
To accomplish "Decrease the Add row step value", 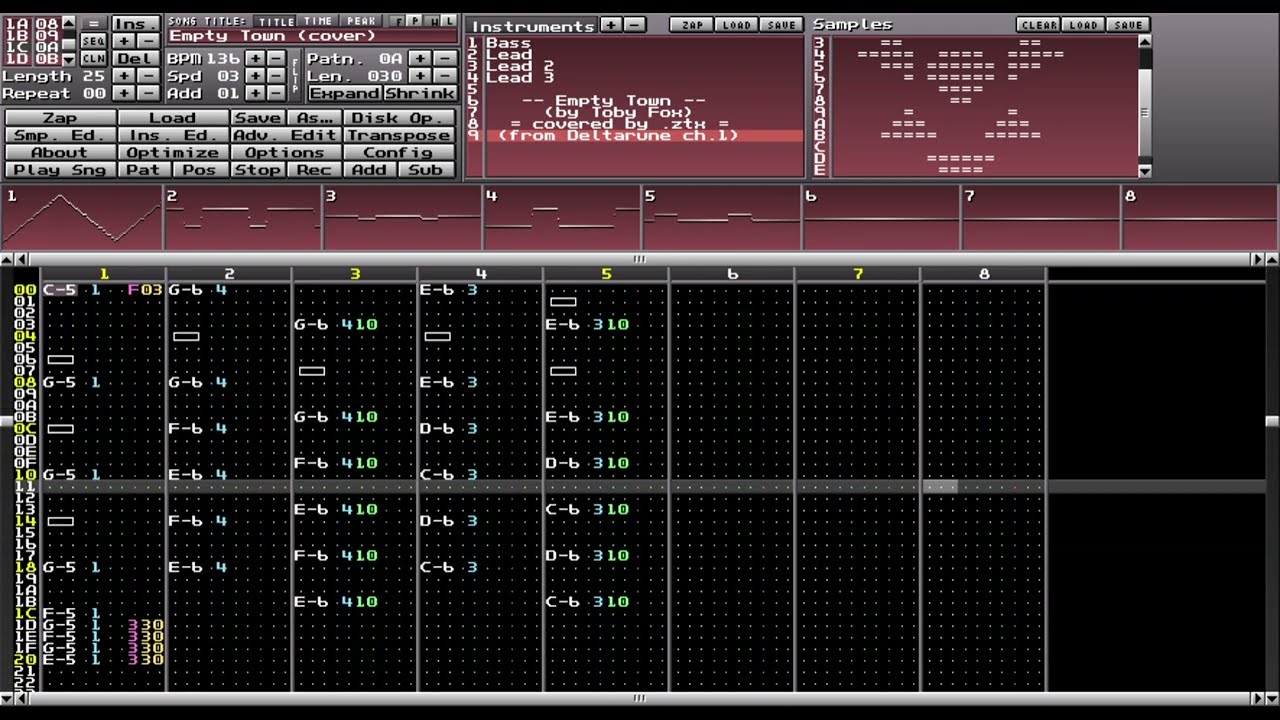I will point(277,93).
